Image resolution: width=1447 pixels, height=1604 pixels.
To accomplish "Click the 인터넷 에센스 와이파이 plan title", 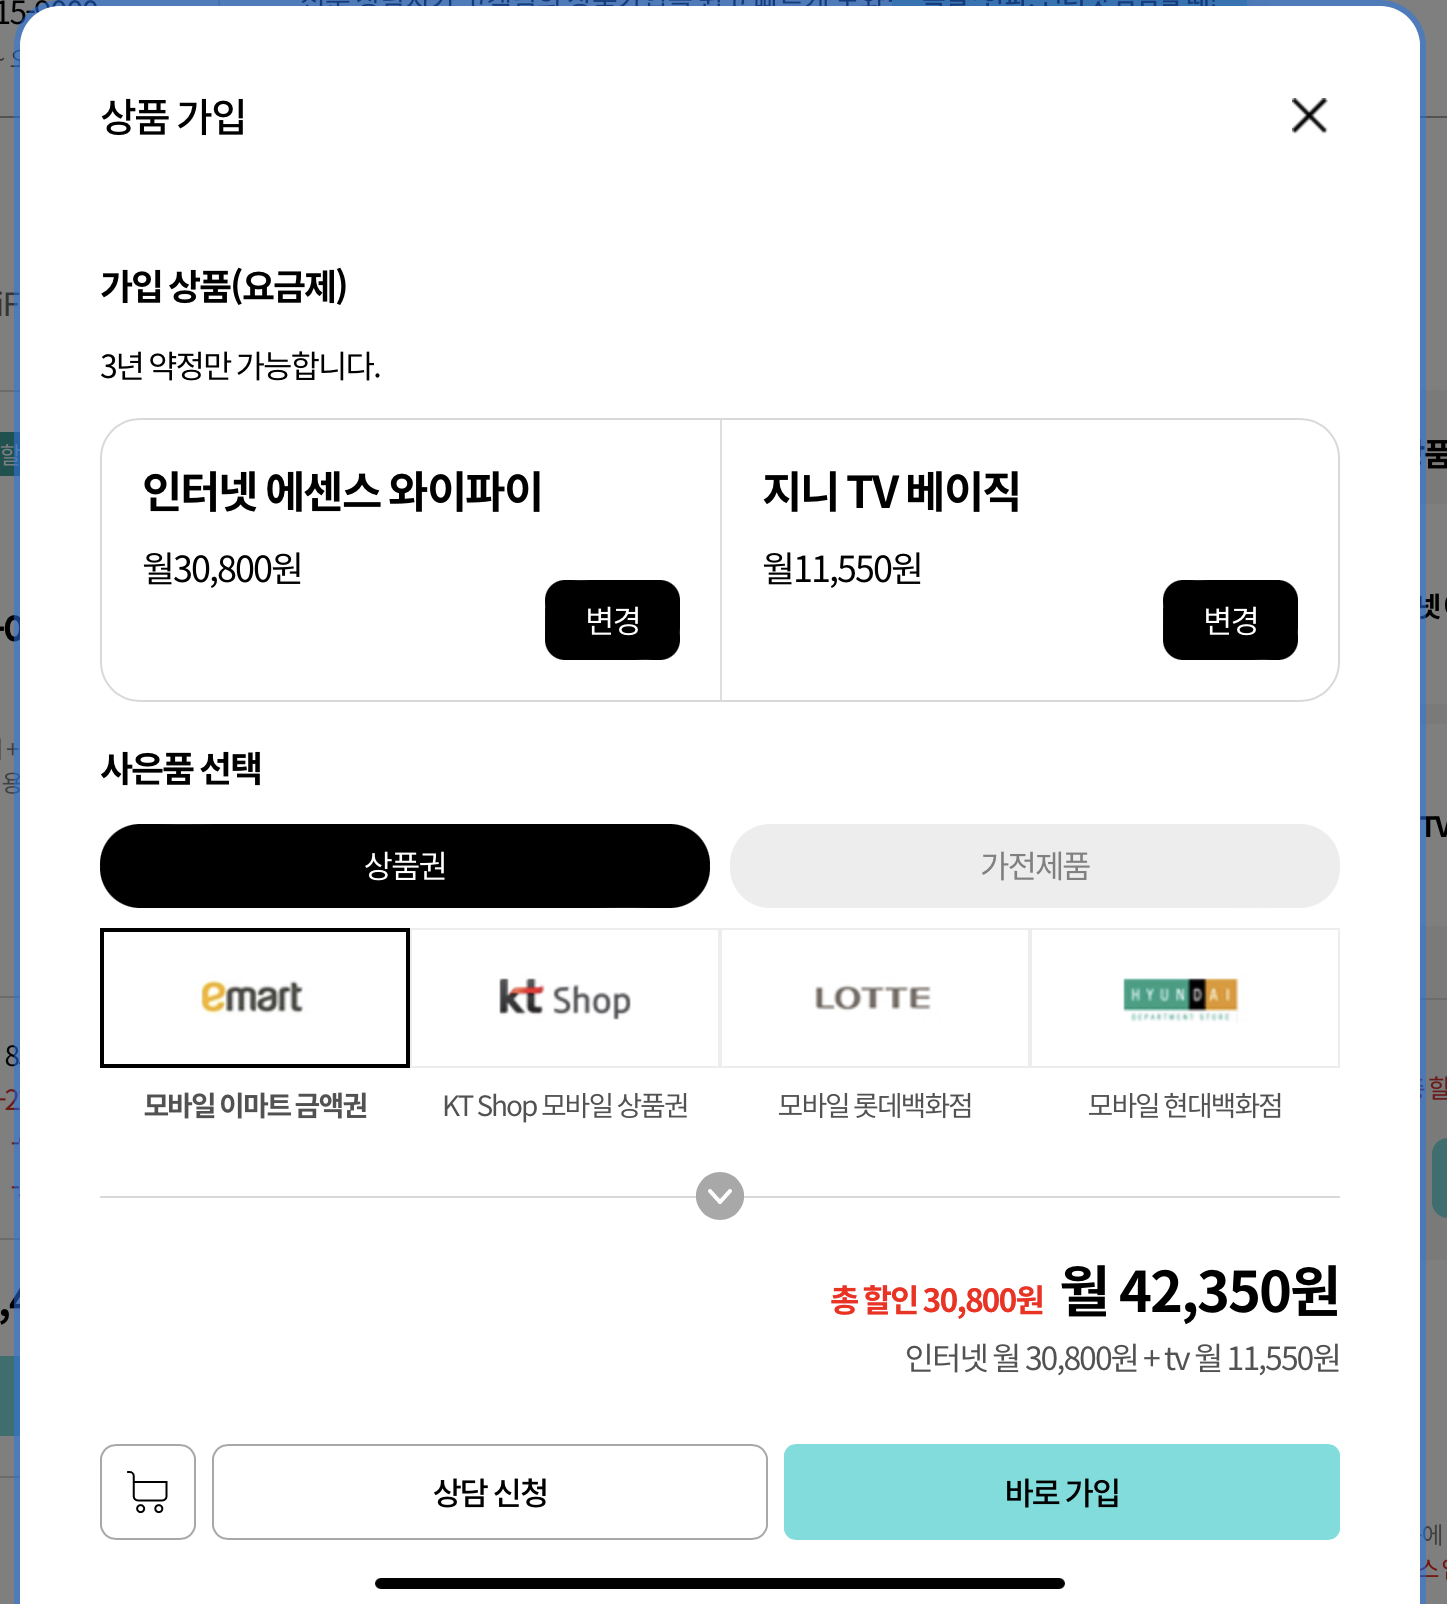I will [342, 492].
